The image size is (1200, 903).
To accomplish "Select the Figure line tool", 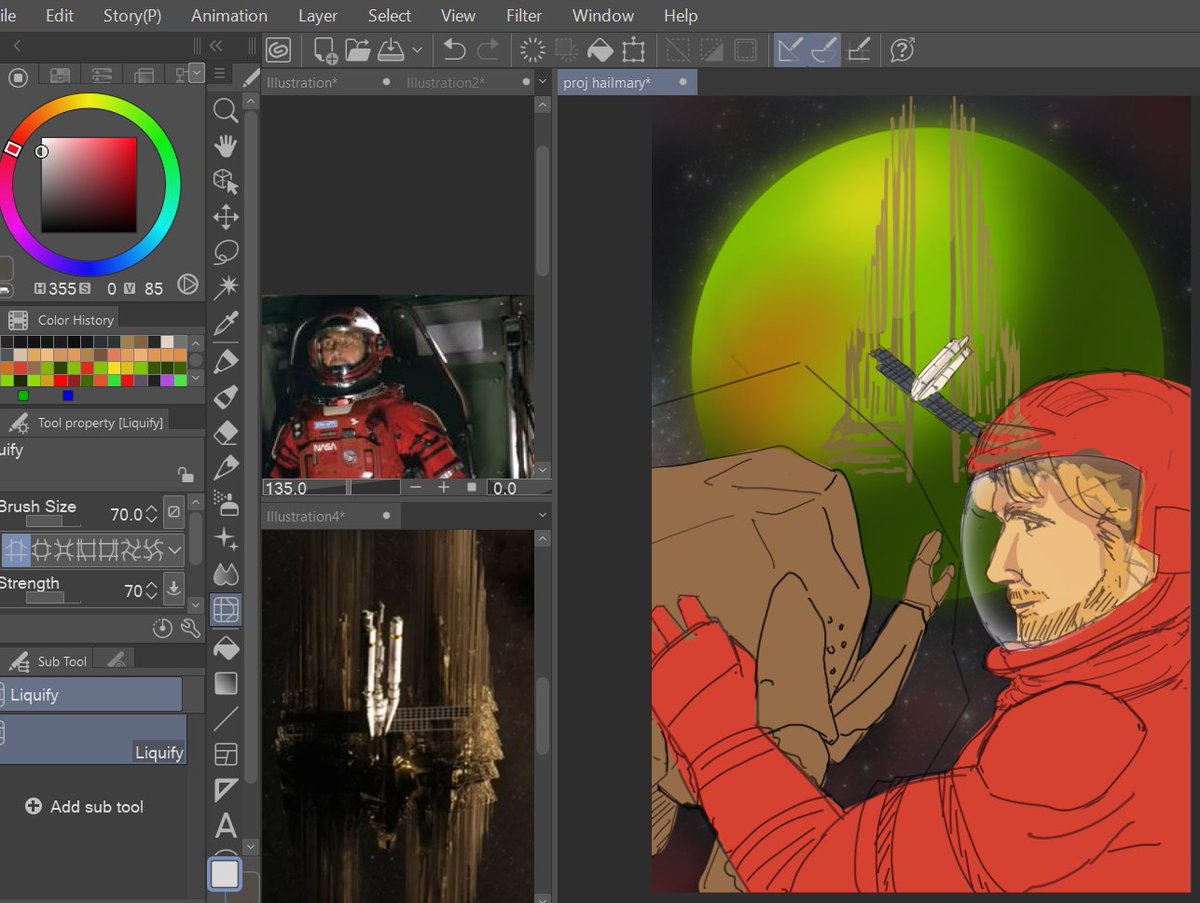I will (226, 718).
